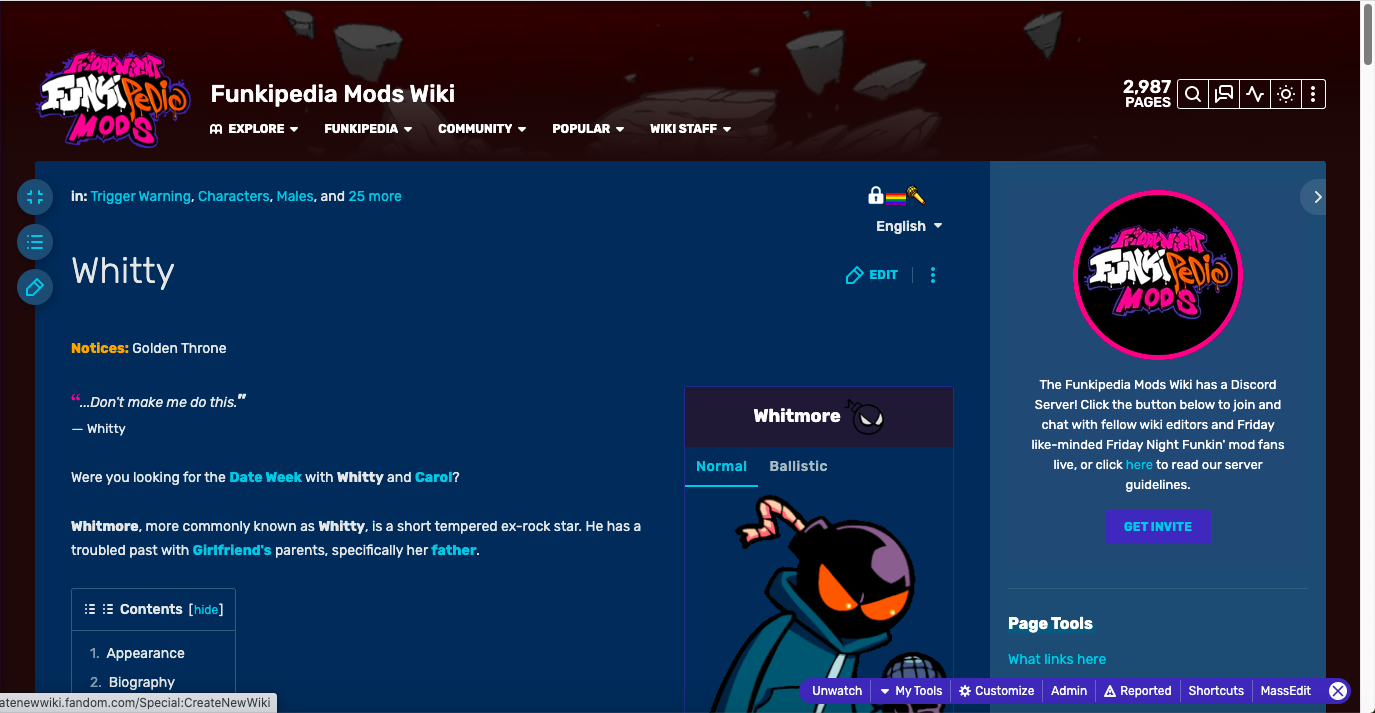
Task: Follow the father link
Action: pyautogui.click(x=454, y=550)
